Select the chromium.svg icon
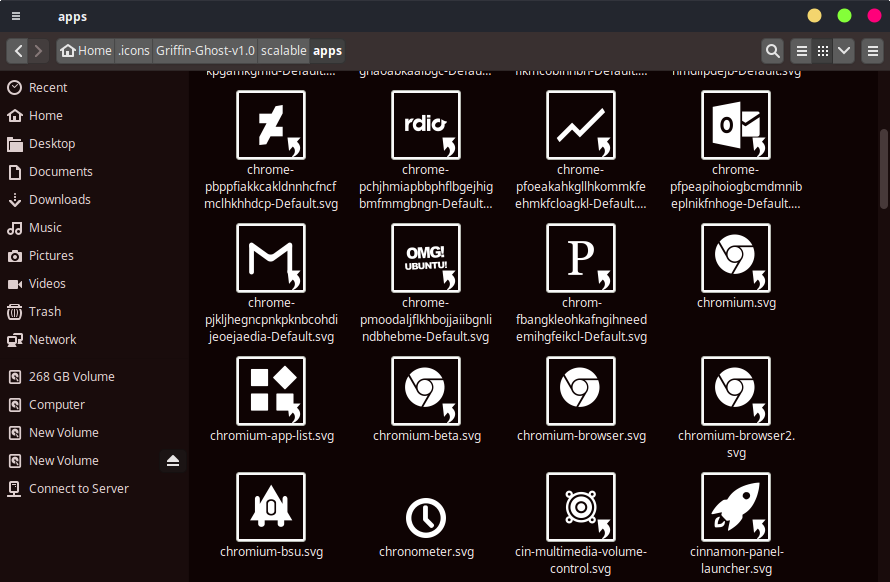The width and height of the screenshot is (890, 582). point(736,258)
